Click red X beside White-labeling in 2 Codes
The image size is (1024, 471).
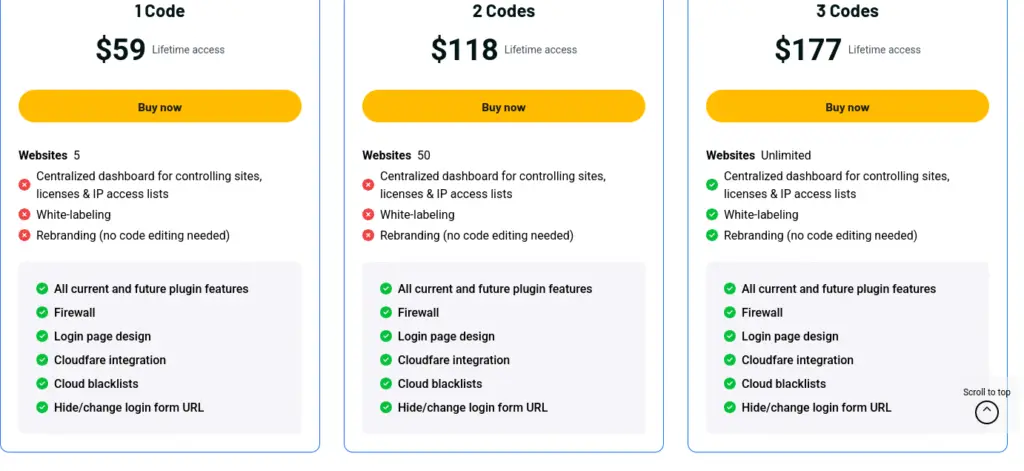point(368,215)
